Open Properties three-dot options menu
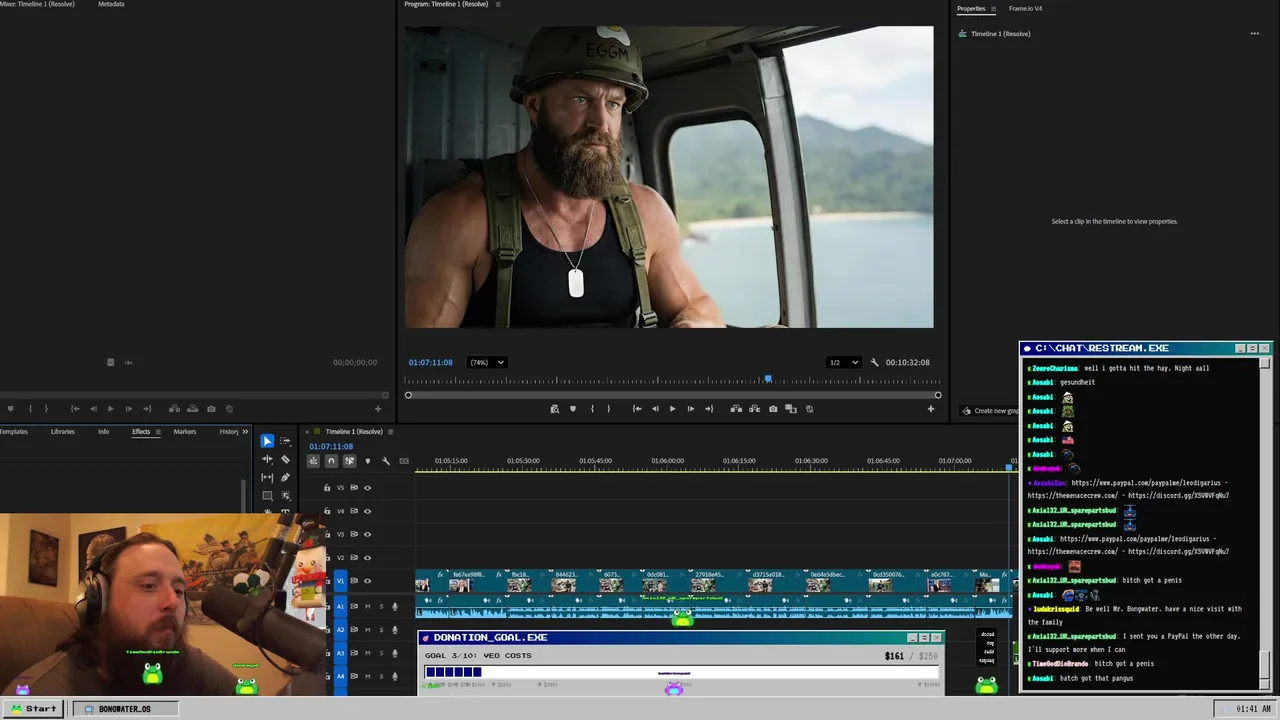 1254,33
